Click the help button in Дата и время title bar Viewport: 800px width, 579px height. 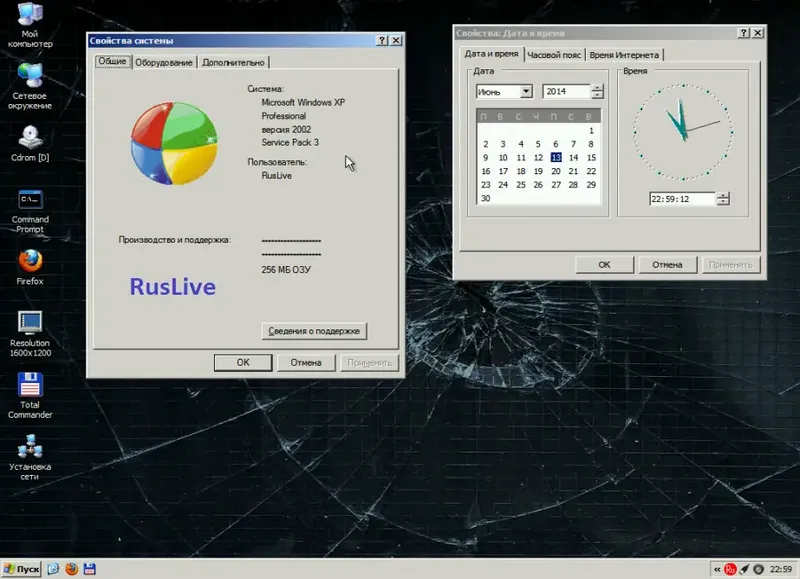[743, 33]
